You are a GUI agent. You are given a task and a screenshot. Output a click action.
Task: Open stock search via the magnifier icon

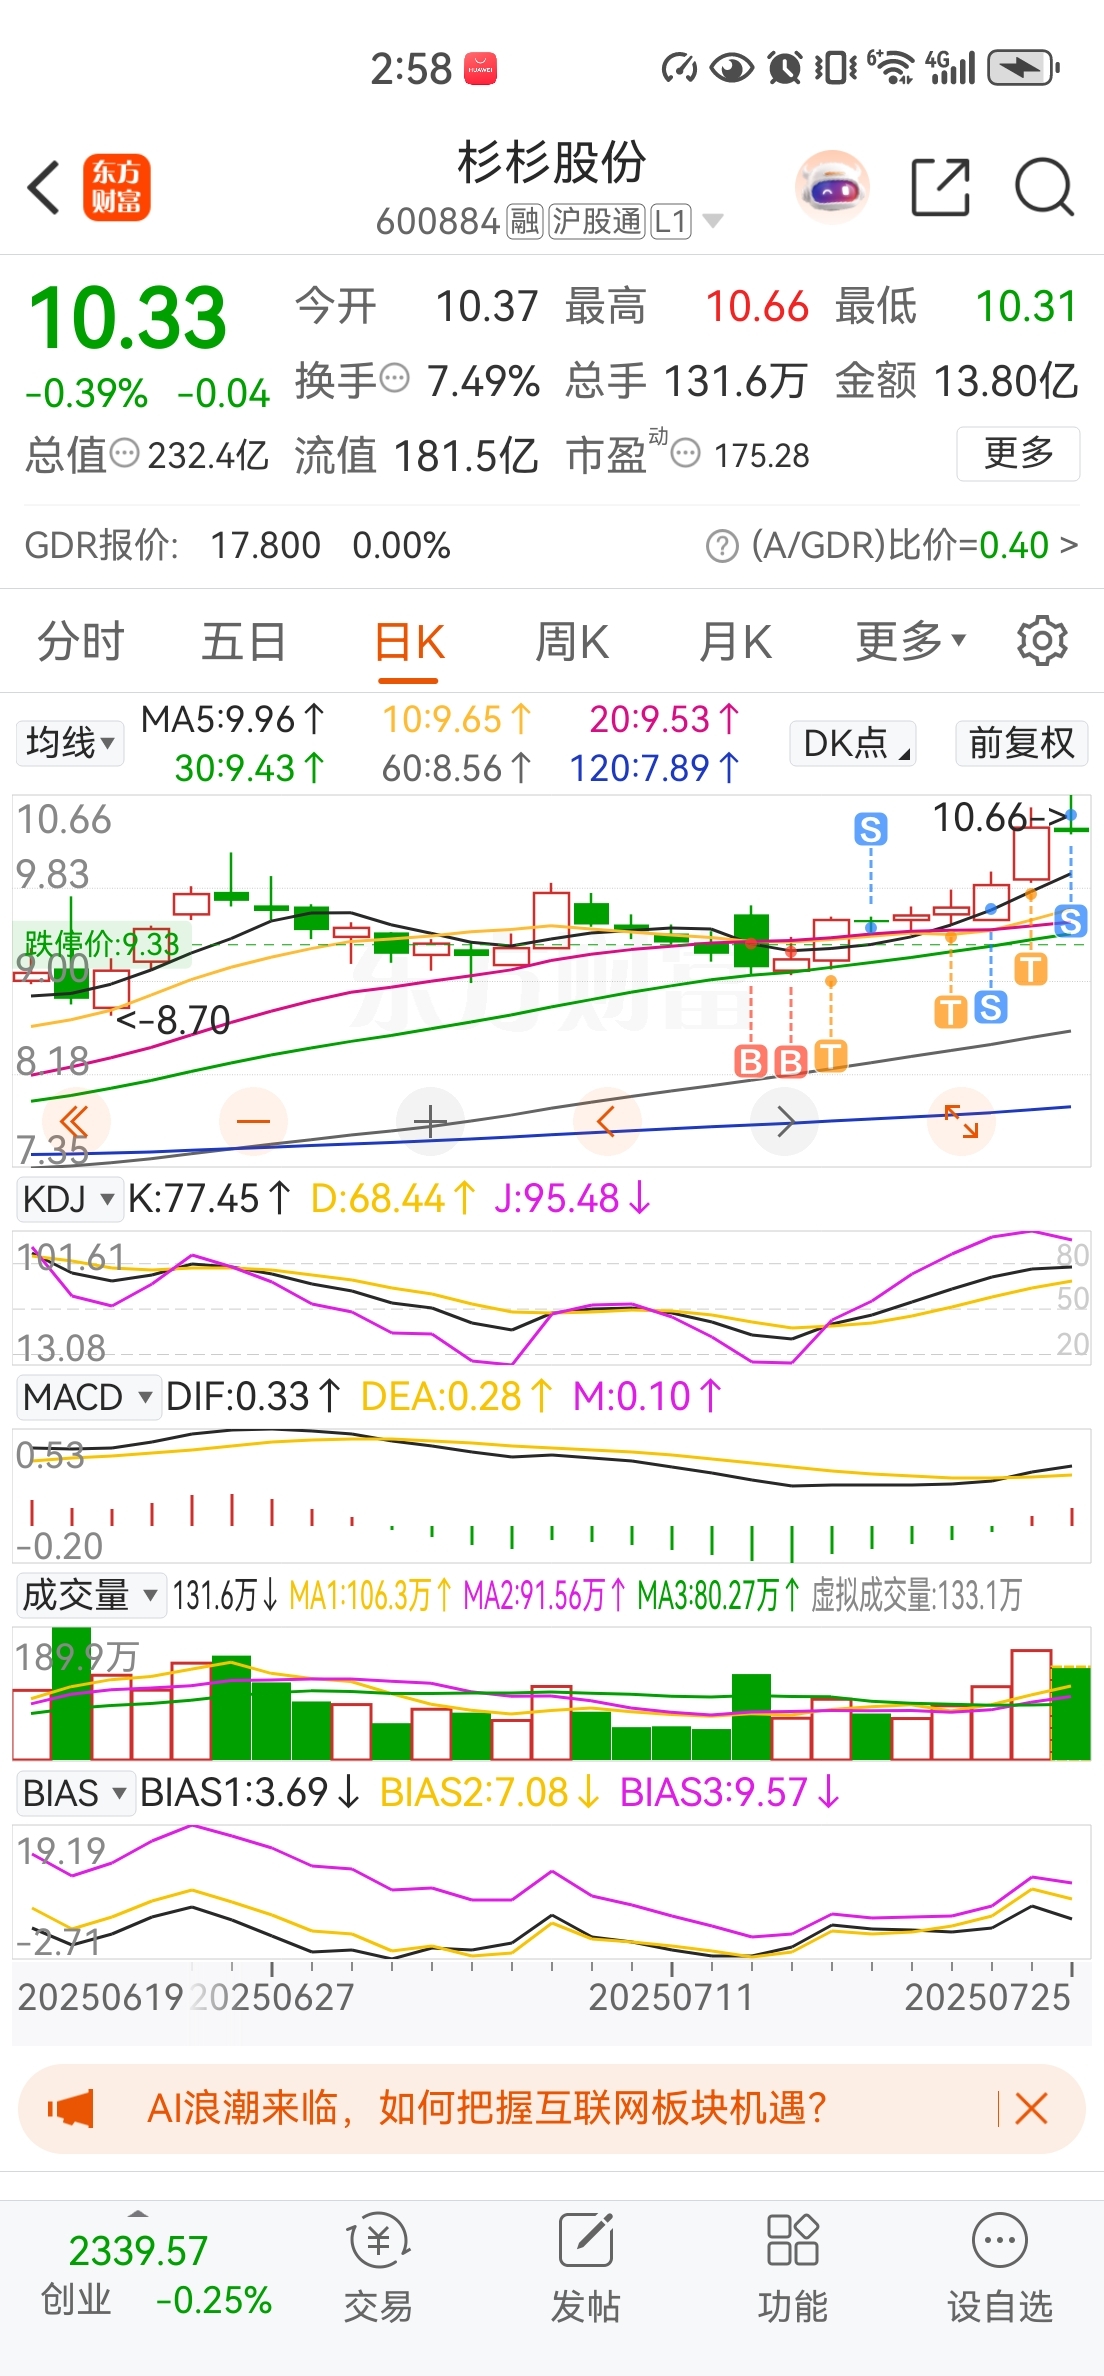click(1044, 187)
